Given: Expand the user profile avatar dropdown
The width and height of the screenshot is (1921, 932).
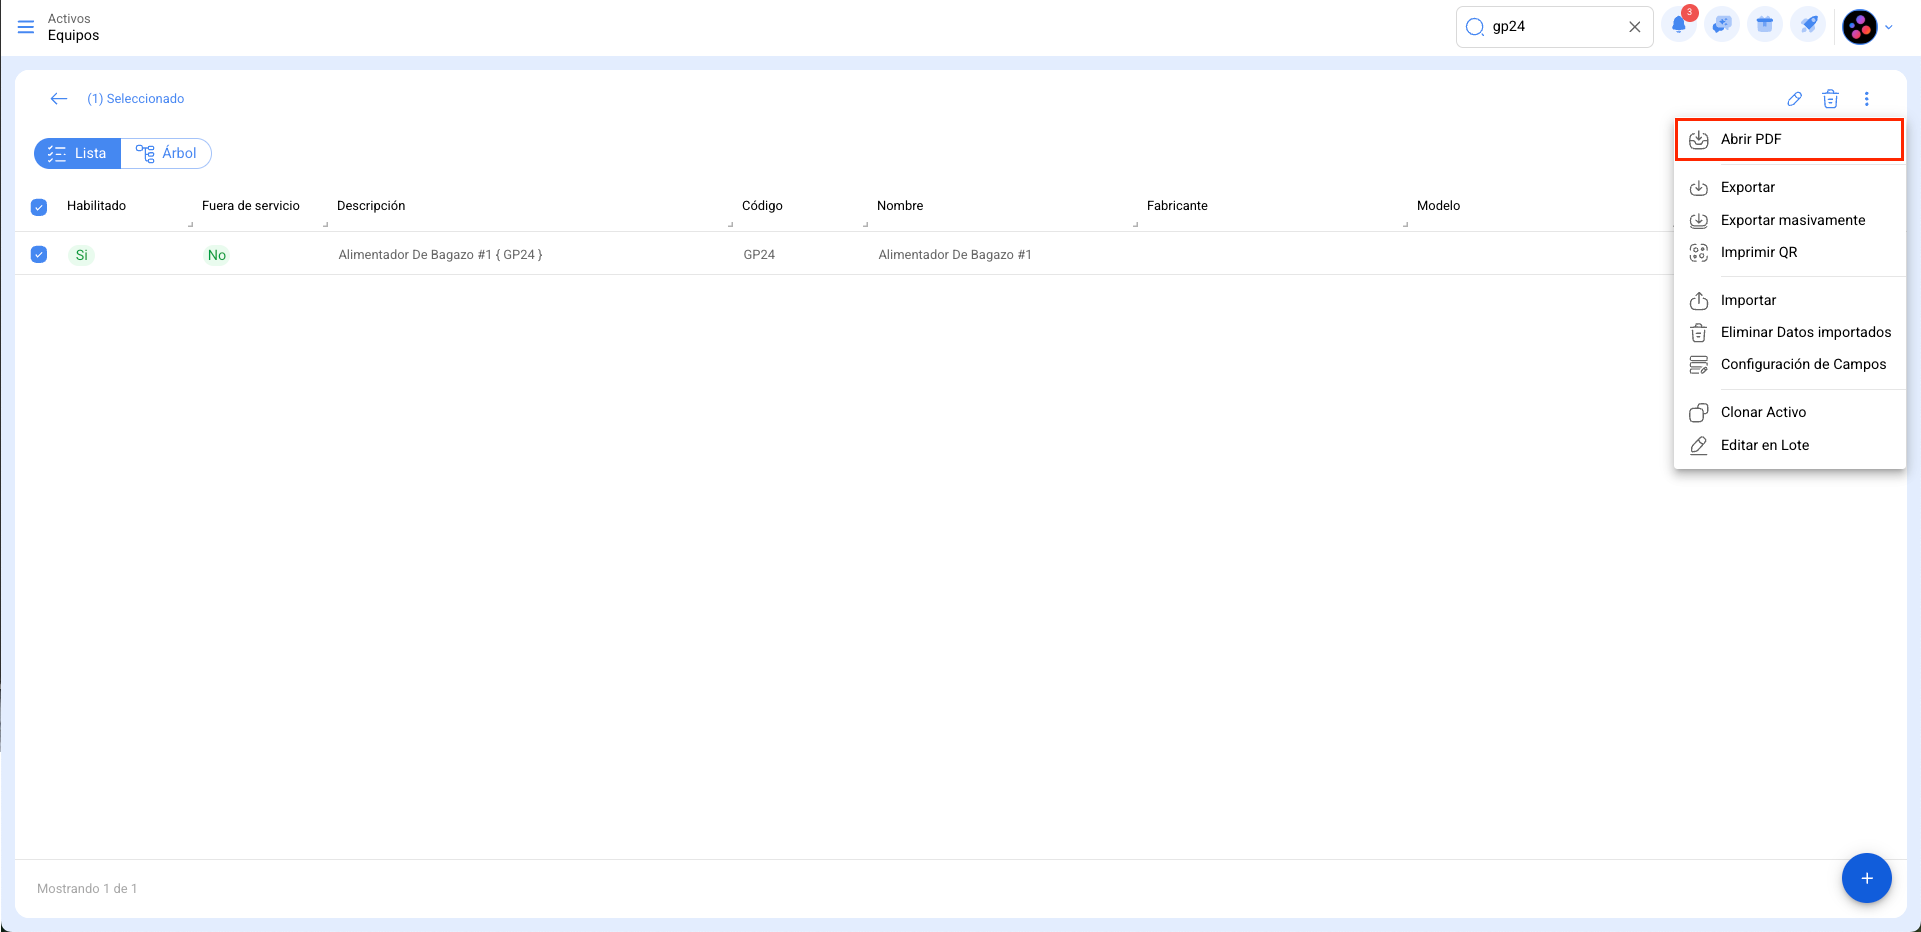Looking at the screenshot, I should (1867, 27).
